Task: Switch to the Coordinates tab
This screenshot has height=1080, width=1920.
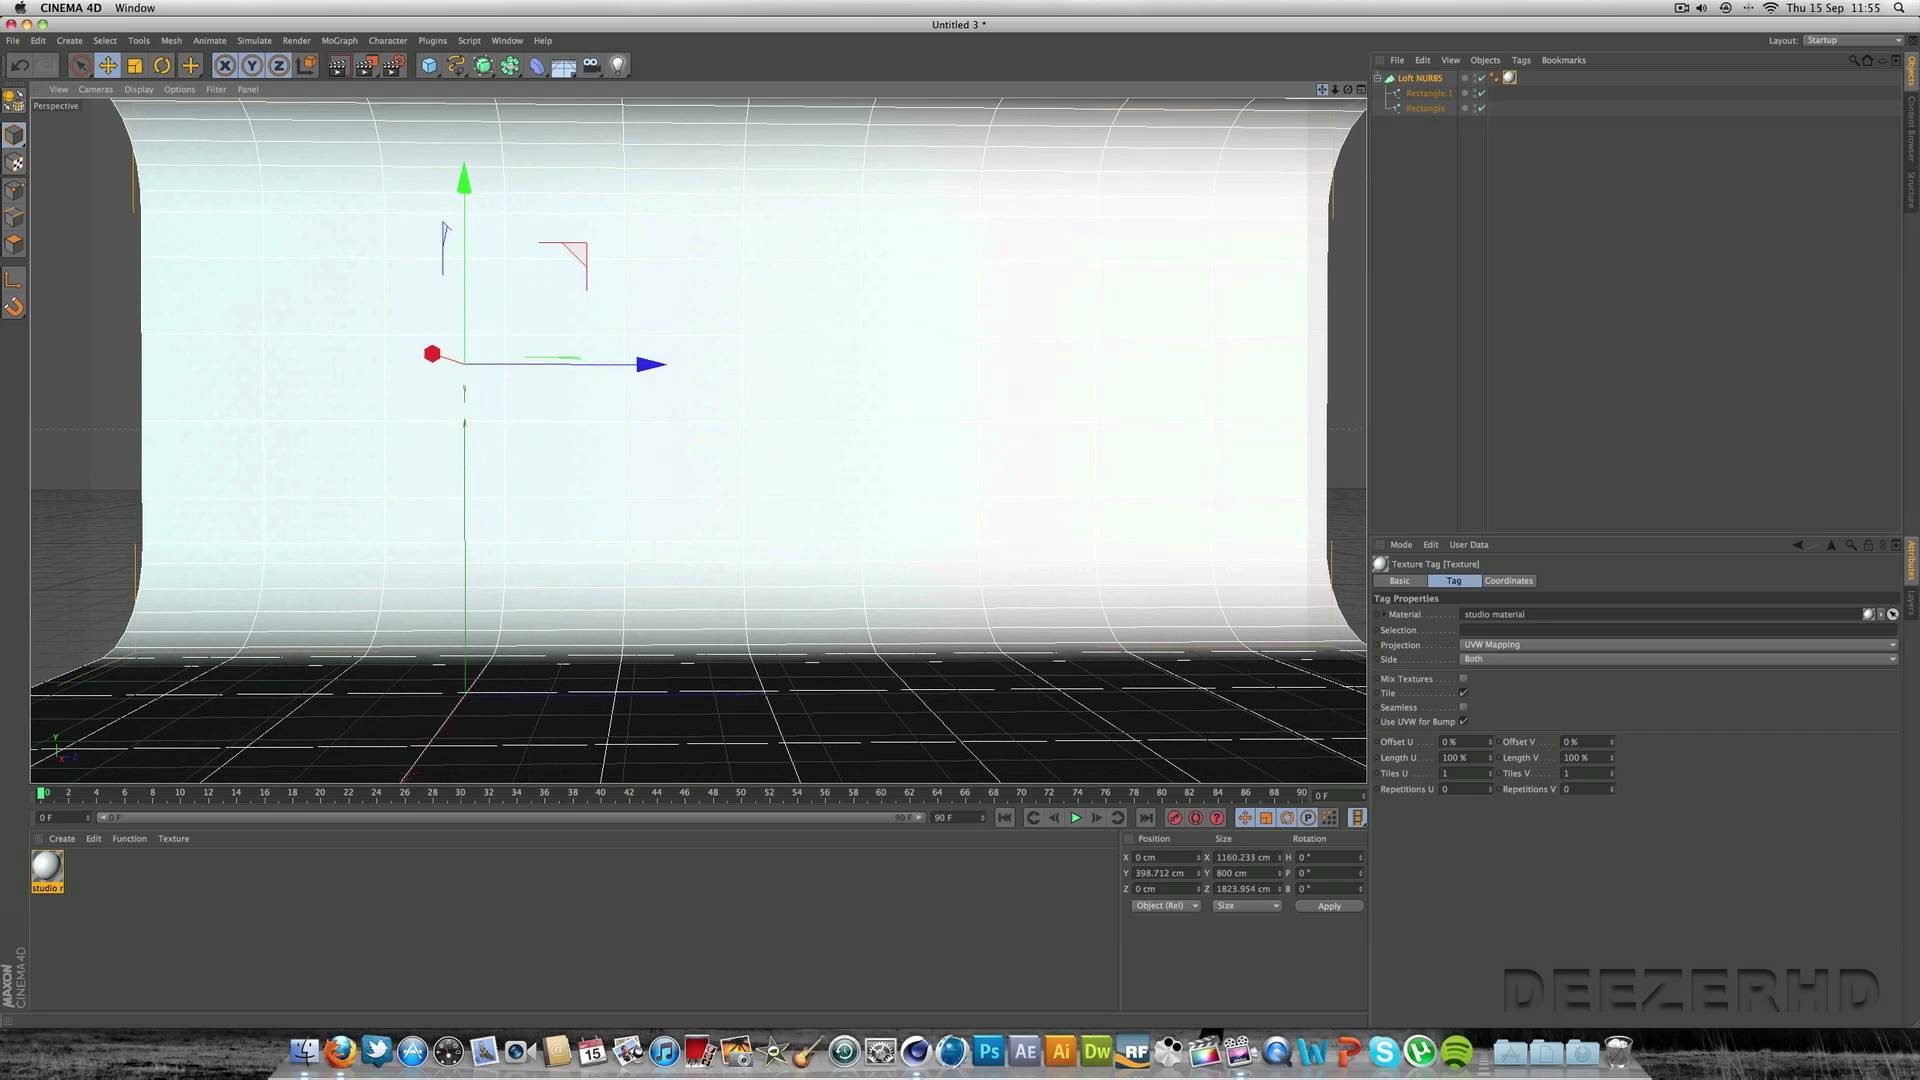Action: (1508, 581)
